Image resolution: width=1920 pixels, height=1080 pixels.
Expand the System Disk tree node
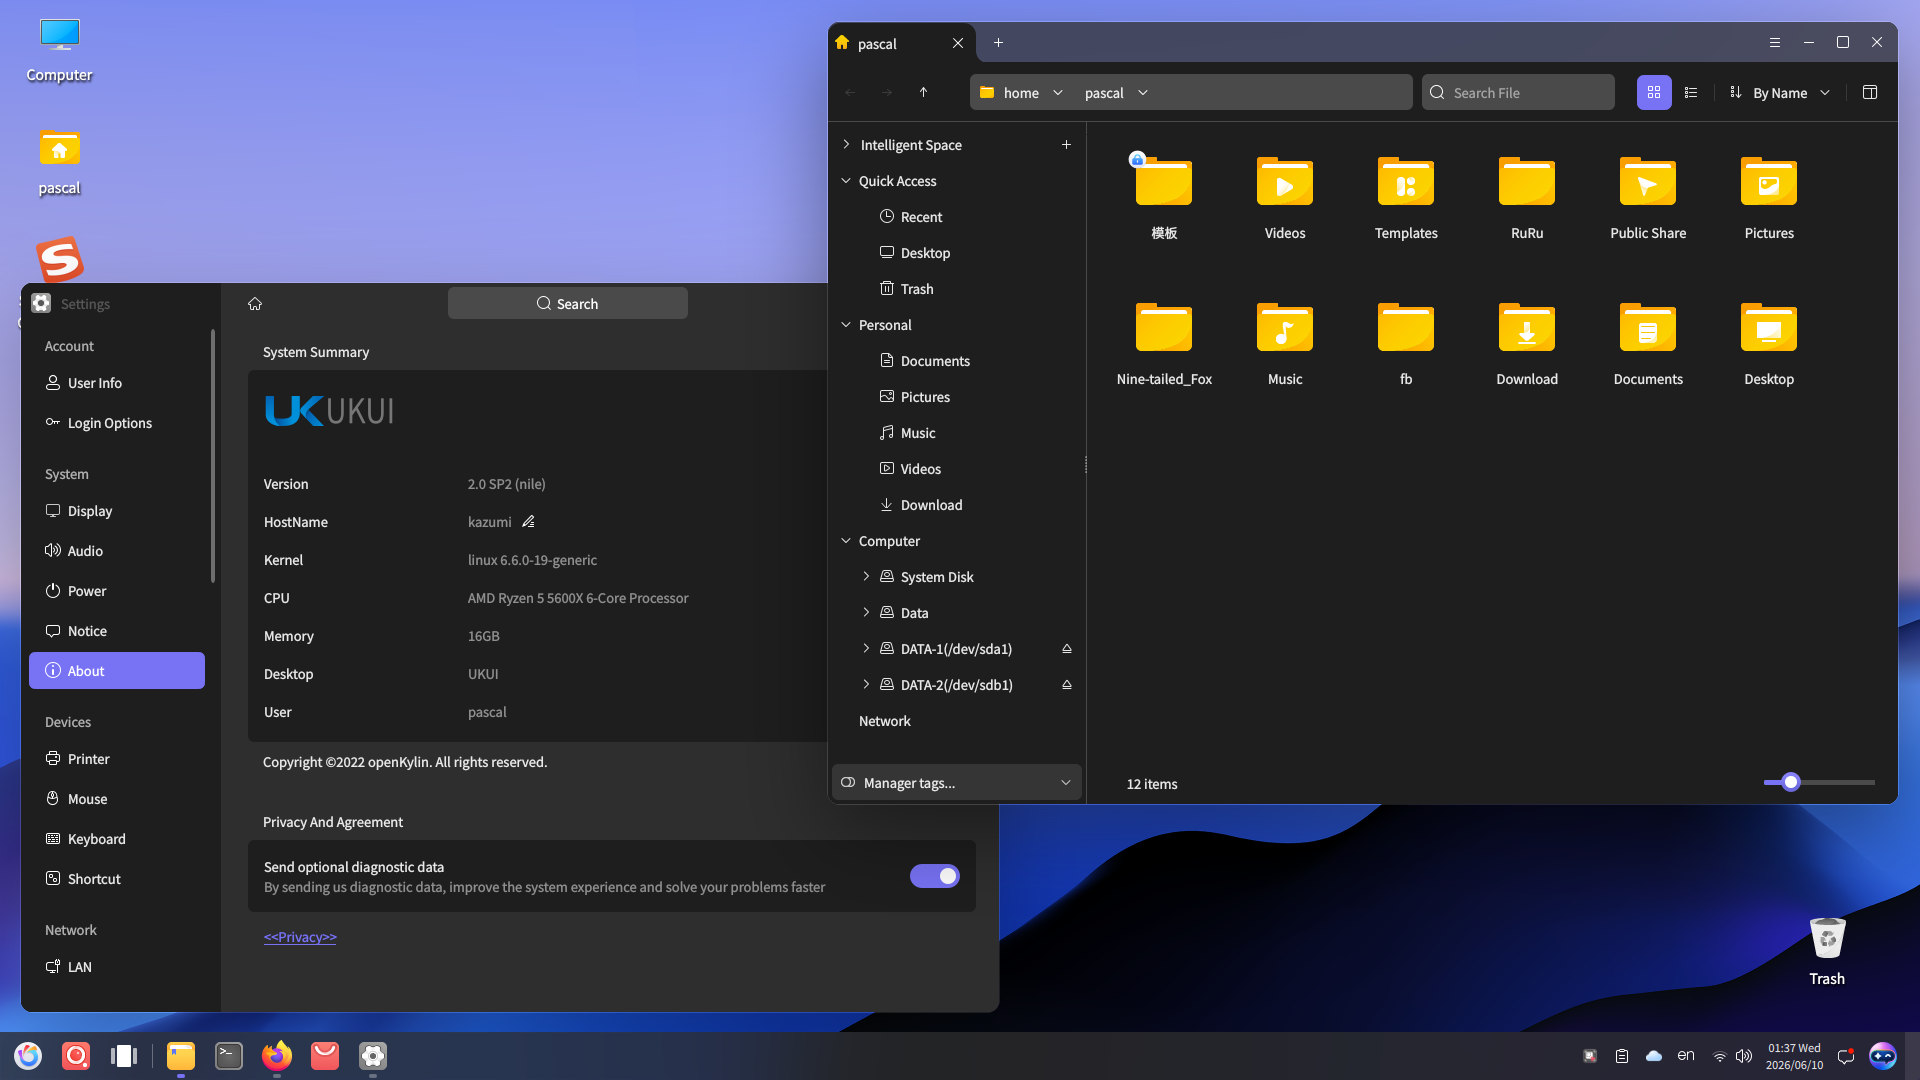click(x=866, y=576)
